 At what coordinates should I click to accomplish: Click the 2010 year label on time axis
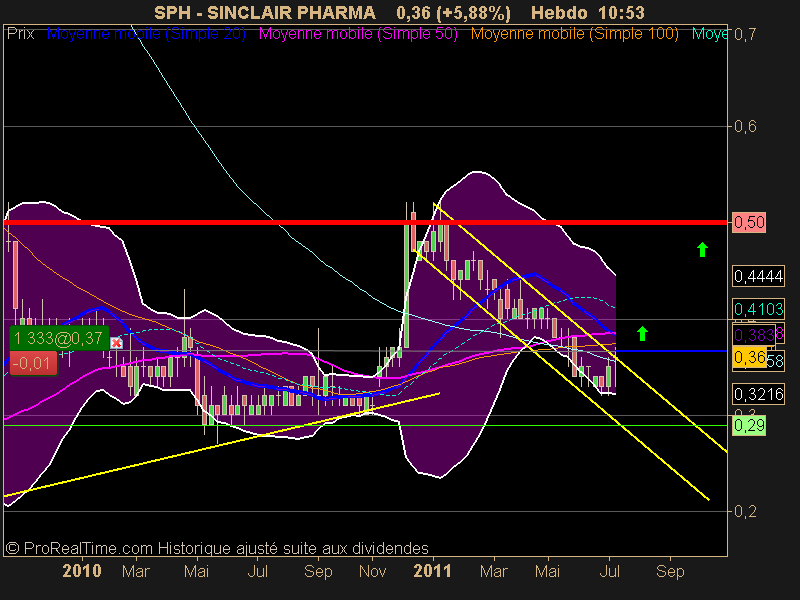[82, 571]
